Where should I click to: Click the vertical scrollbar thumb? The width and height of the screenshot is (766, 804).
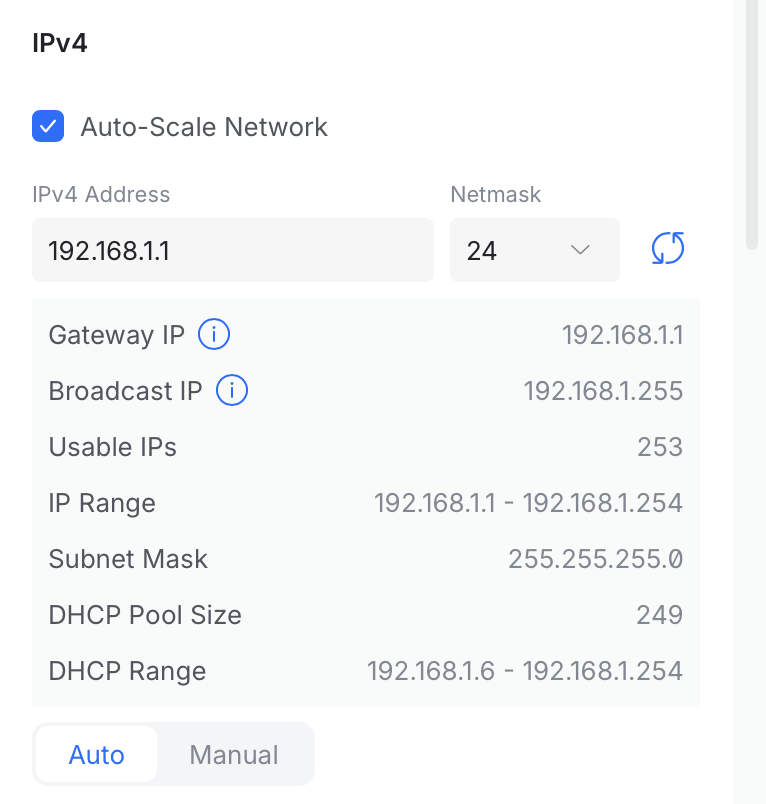pyautogui.click(x=752, y=123)
